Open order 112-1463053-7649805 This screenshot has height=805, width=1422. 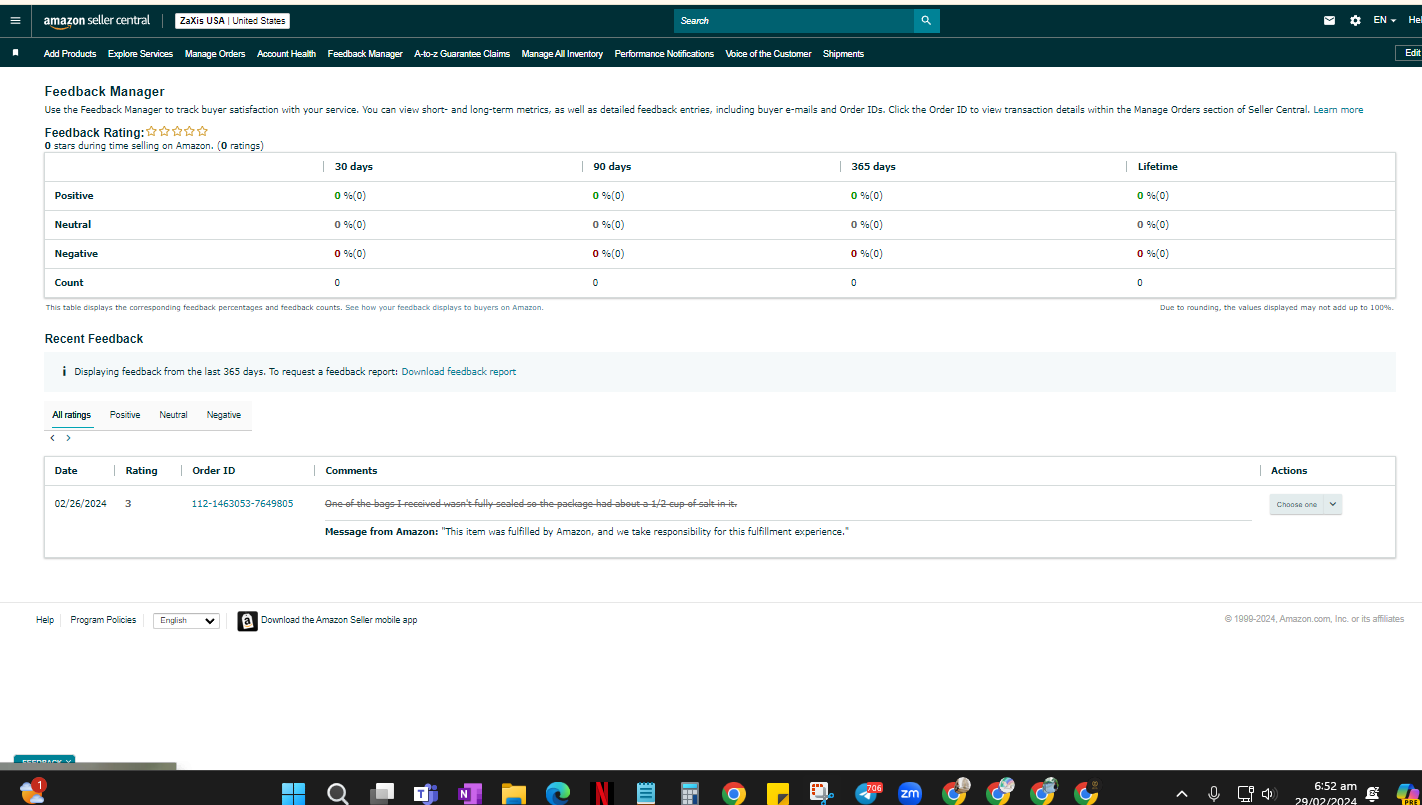(x=242, y=504)
